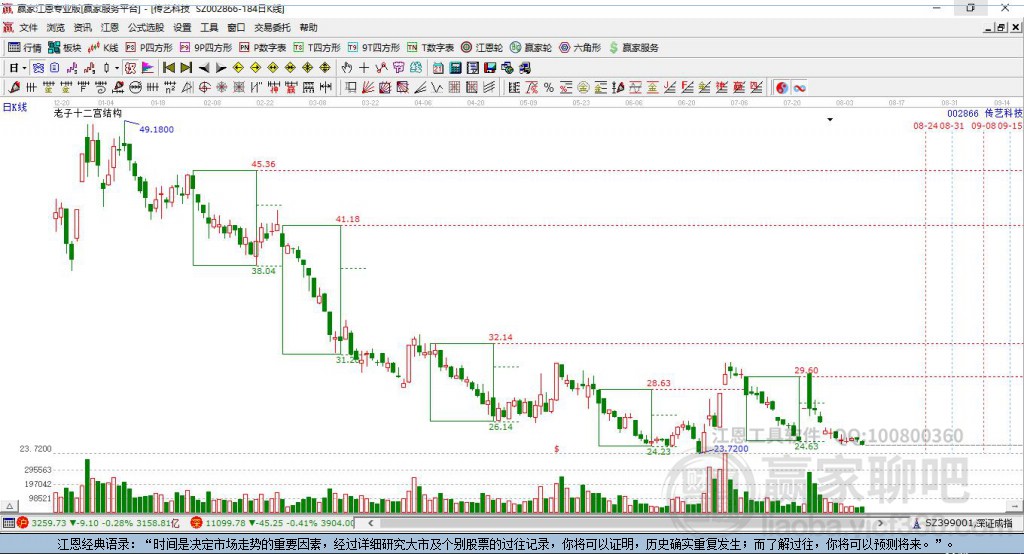Open 赢家服务 service link

(x=634, y=48)
